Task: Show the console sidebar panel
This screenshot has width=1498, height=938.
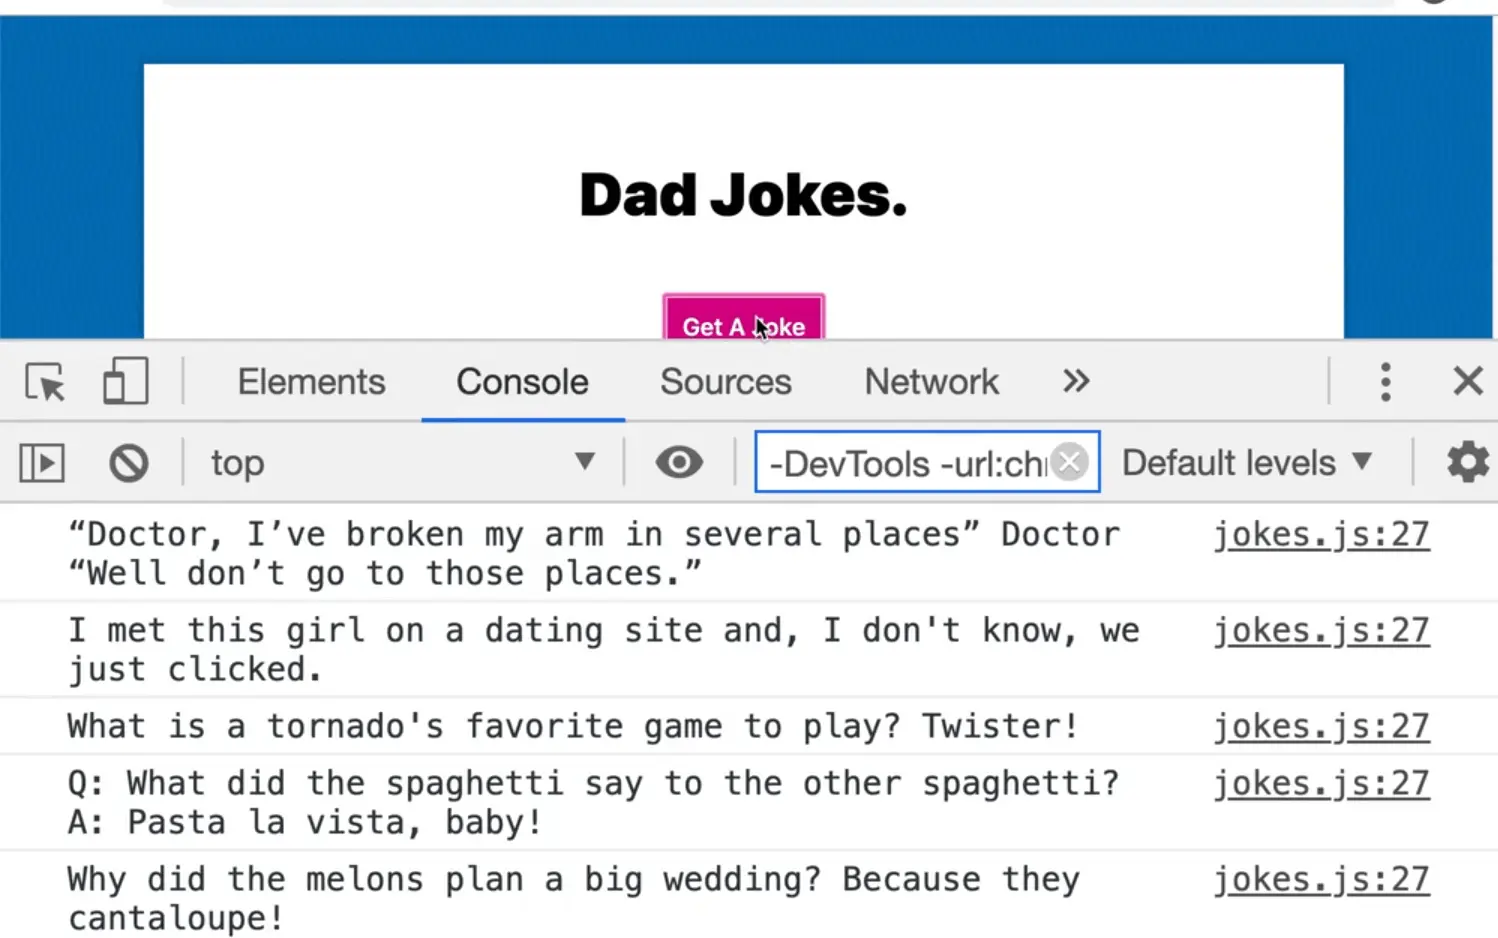Action: (42, 463)
